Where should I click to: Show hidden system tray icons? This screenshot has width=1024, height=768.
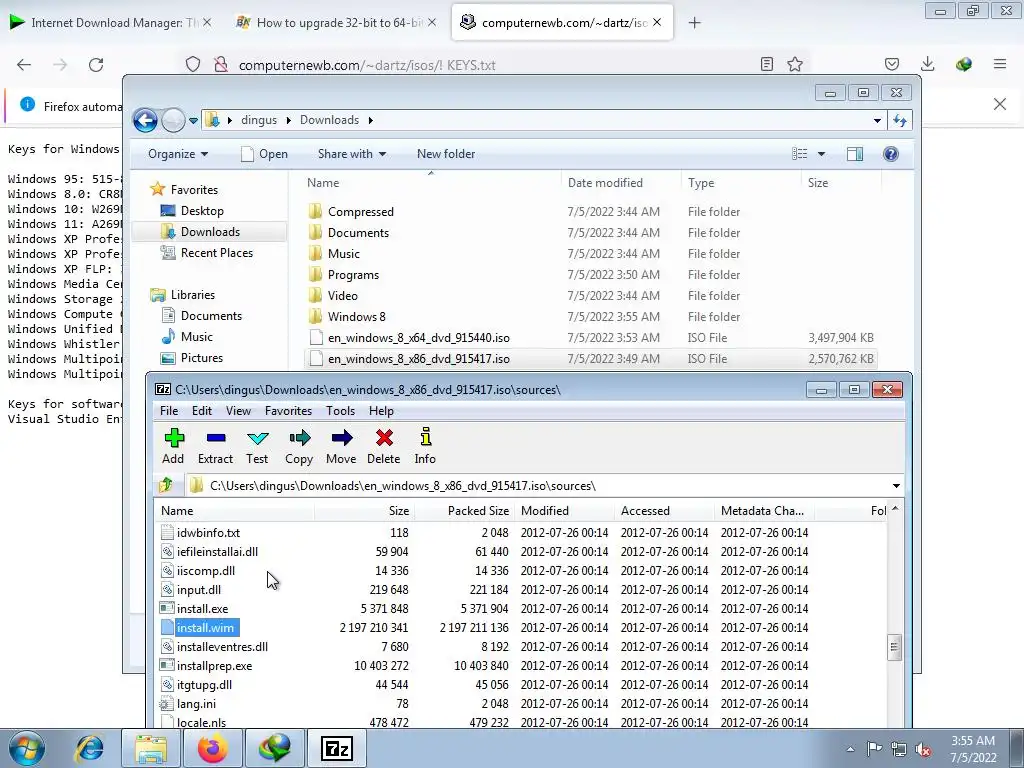pos(850,749)
